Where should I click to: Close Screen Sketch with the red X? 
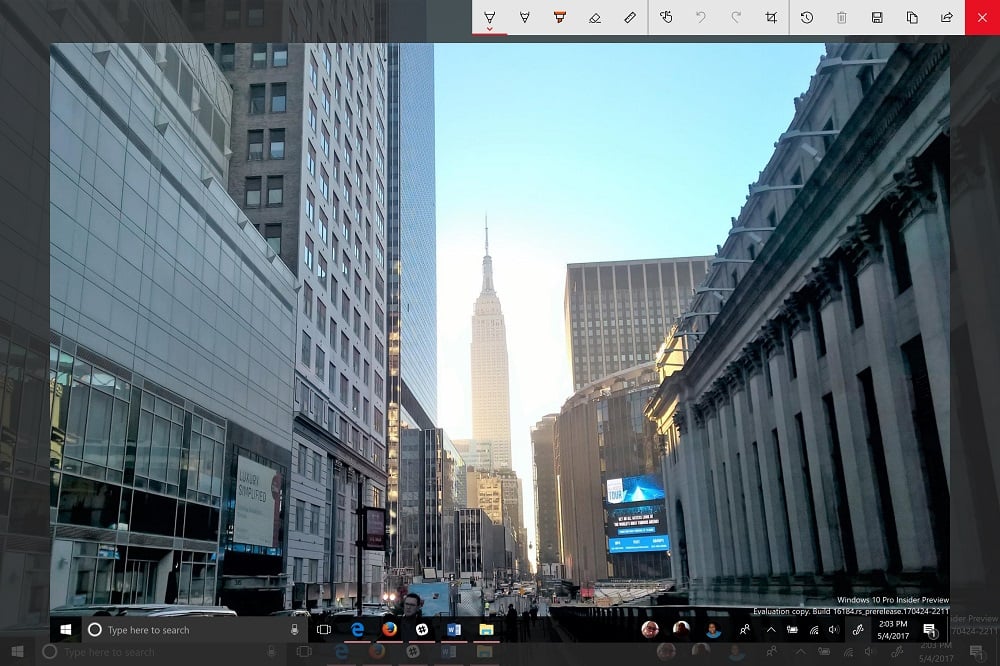pyautogui.click(x=982, y=18)
